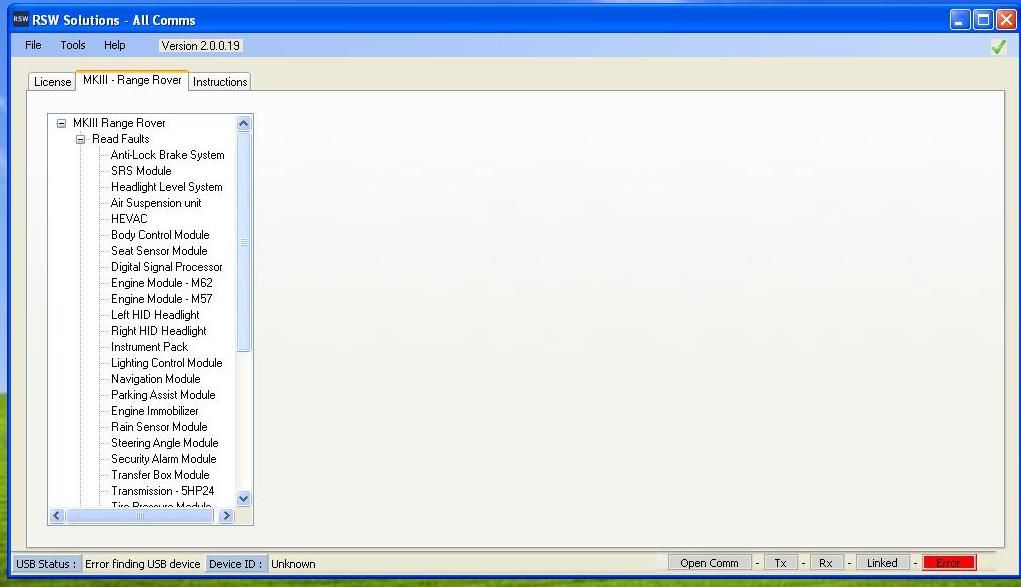Select Parking Assist Module entry
The image size is (1021, 587).
(x=163, y=395)
